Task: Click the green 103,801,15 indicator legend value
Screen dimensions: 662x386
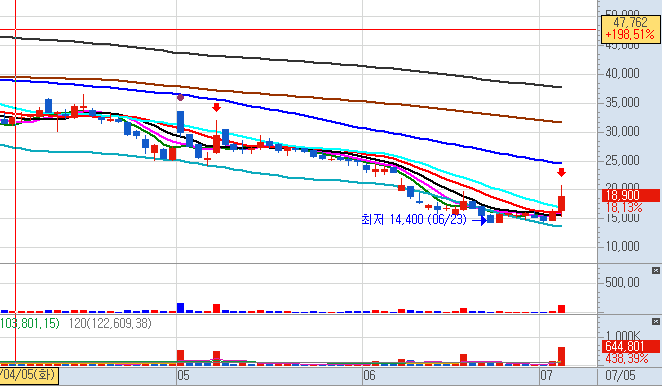Action: click(x=30, y=323)
